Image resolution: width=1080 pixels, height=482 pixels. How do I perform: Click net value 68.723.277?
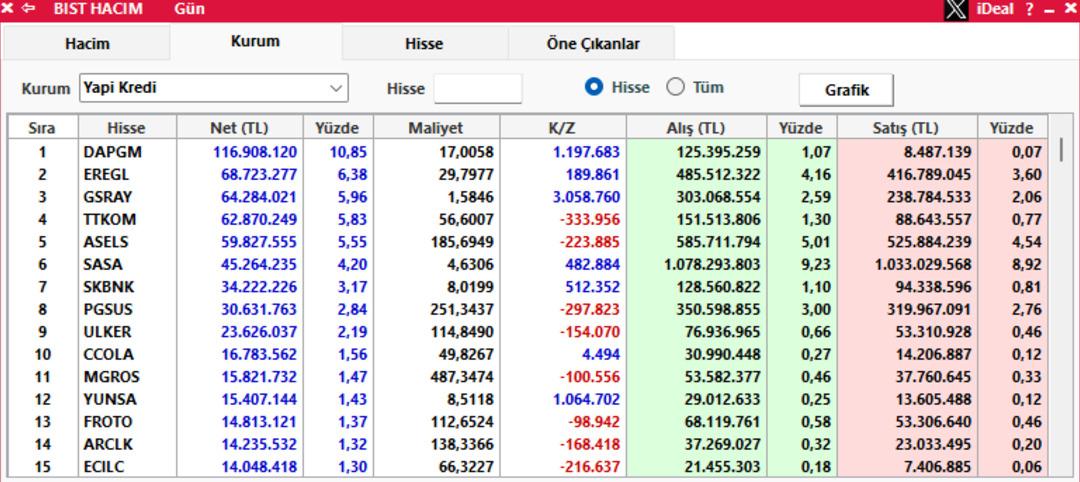pyautogui.click(x=259, y=174)
